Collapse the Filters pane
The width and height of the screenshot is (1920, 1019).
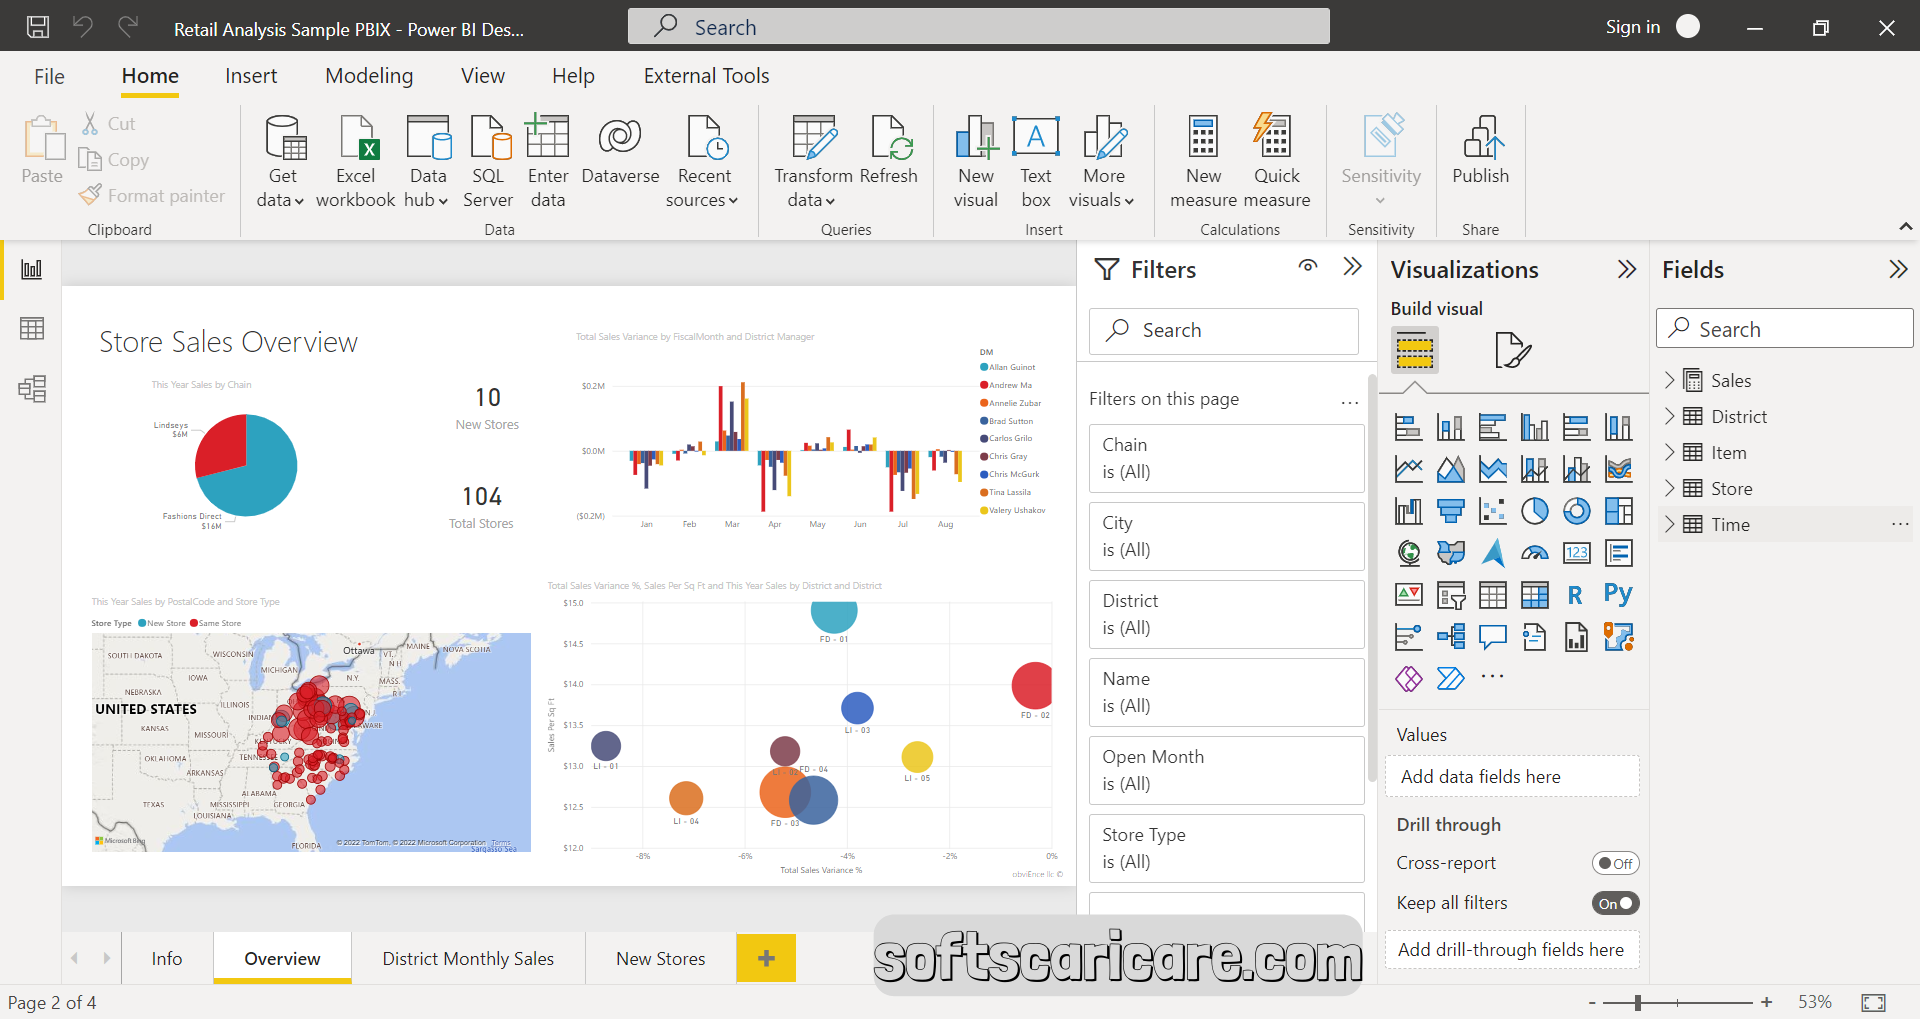click(x=1353, y=266)
